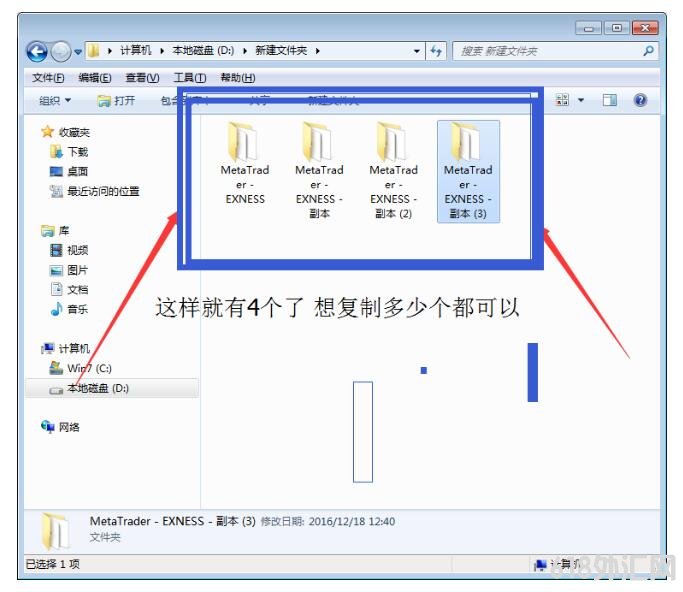Click the 修改日期 2016/12/18 12:40 text

pyautogui.click(x=328, y=522)
